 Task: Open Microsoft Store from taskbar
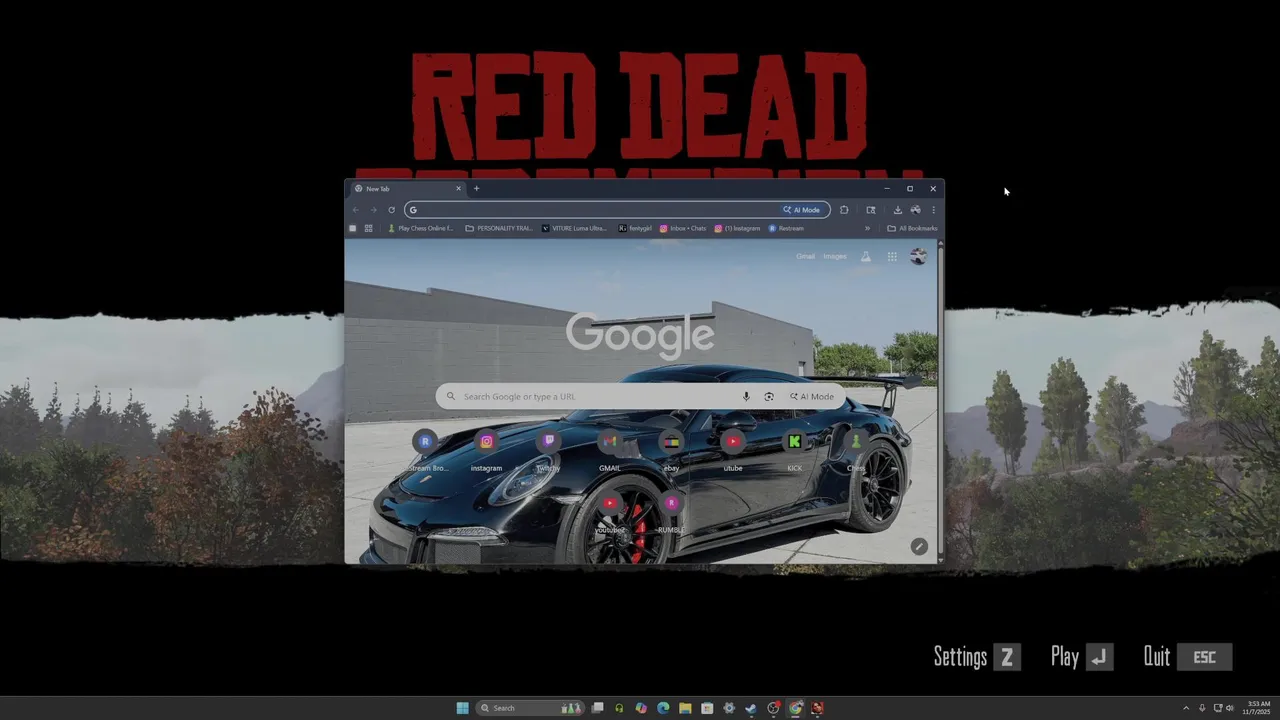click(x=707, y=708)
